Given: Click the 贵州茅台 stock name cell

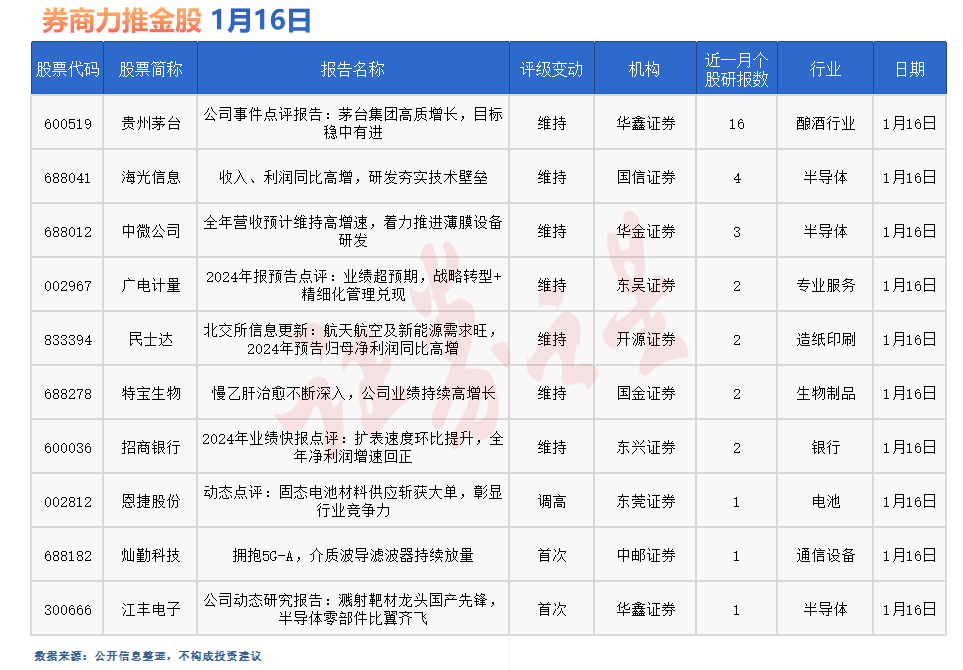Looking at the screenshot, I should point(151,123).
